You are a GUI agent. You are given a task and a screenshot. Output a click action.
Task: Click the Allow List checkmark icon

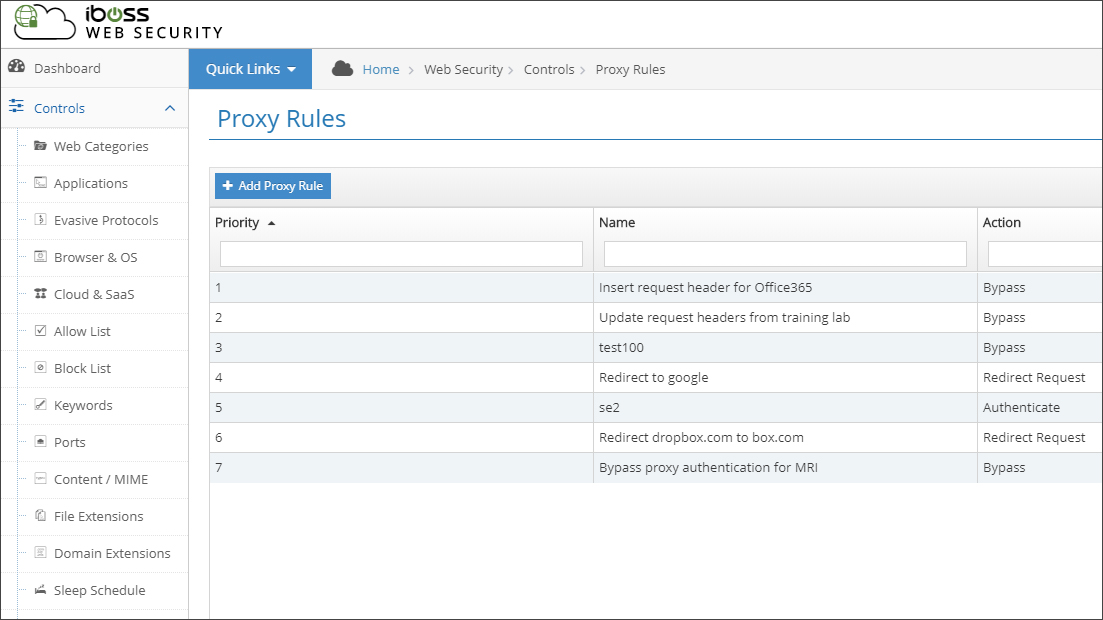click(41, 330)
